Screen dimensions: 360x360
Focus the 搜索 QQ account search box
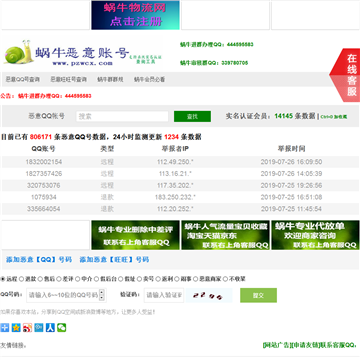tap(122, 116)
